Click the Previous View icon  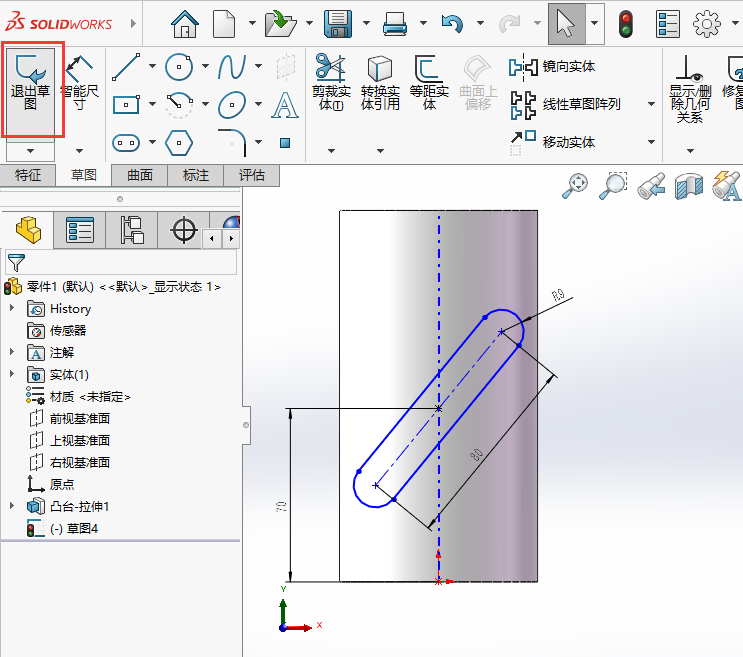tap(651, 186)
